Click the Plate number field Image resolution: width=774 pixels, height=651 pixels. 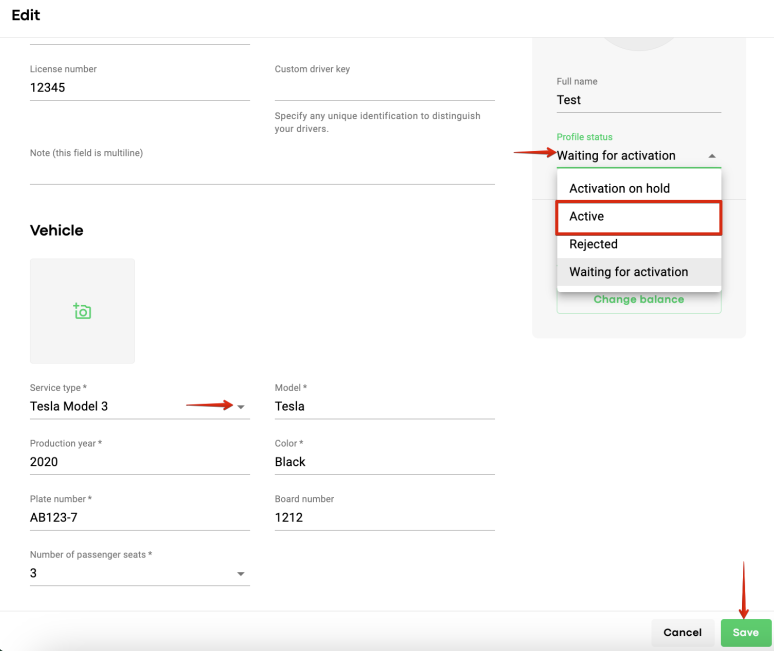pyautogui.click(x=140, y=518)
